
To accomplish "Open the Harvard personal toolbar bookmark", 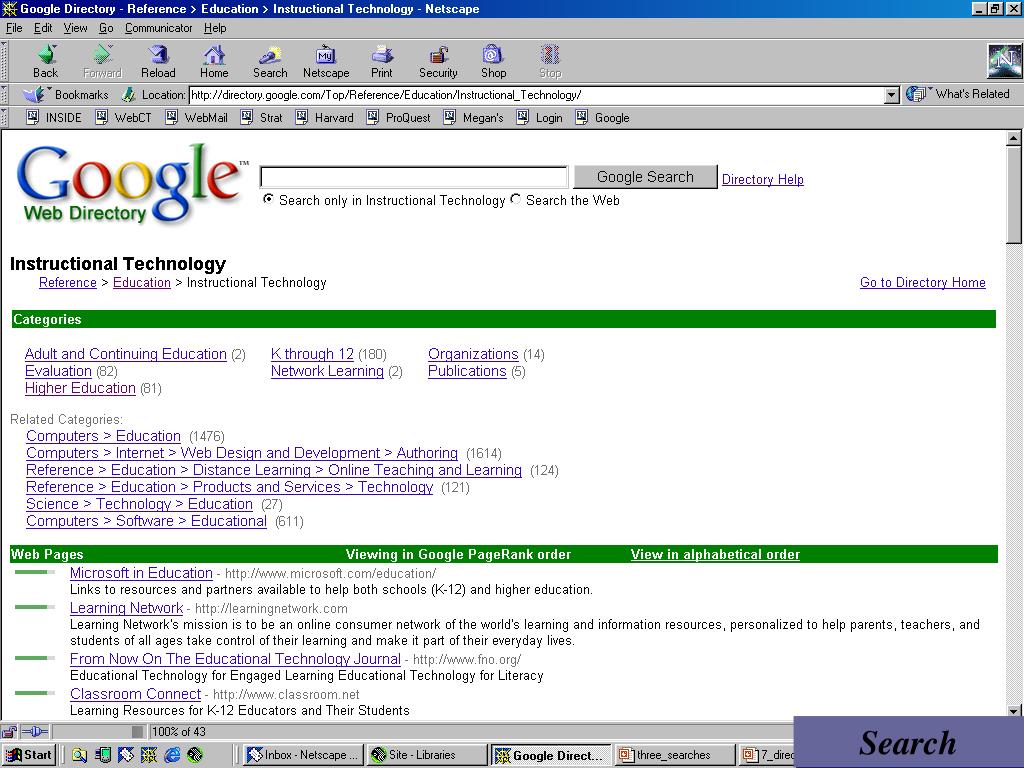I will (324, 118).
